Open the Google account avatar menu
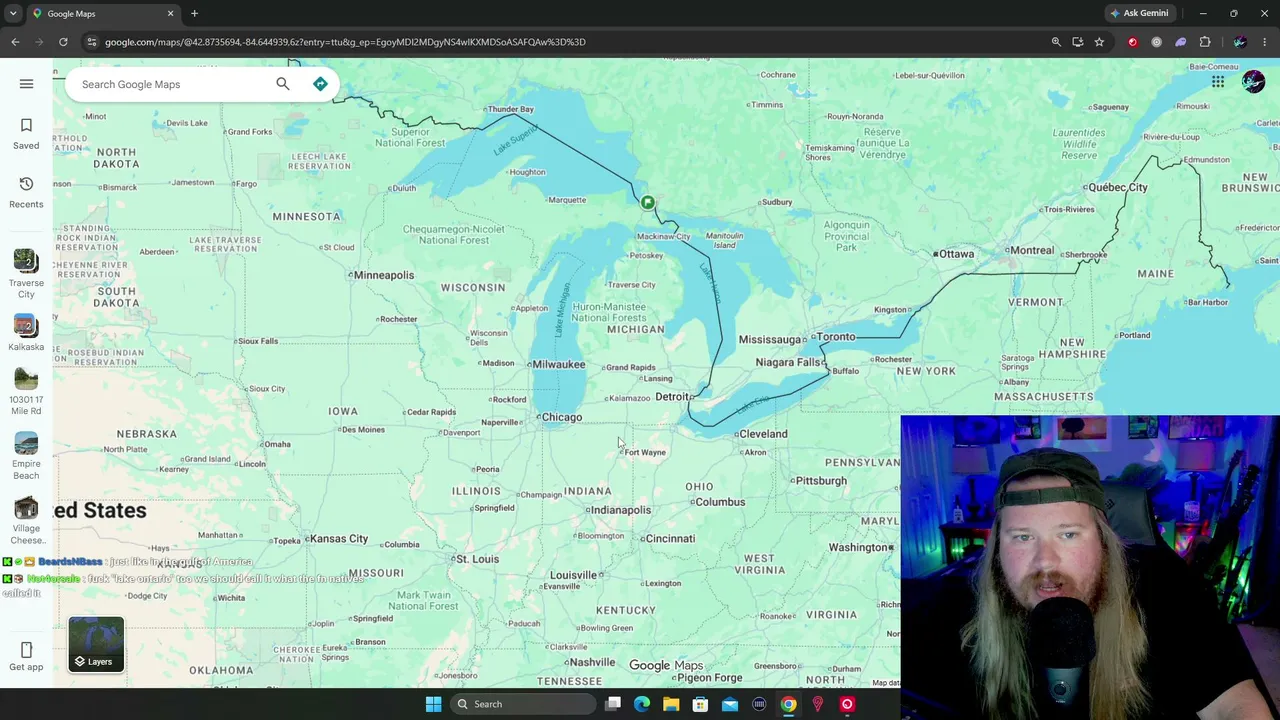This screenshot has width=1280, height=720. (x=1253, y=82)
